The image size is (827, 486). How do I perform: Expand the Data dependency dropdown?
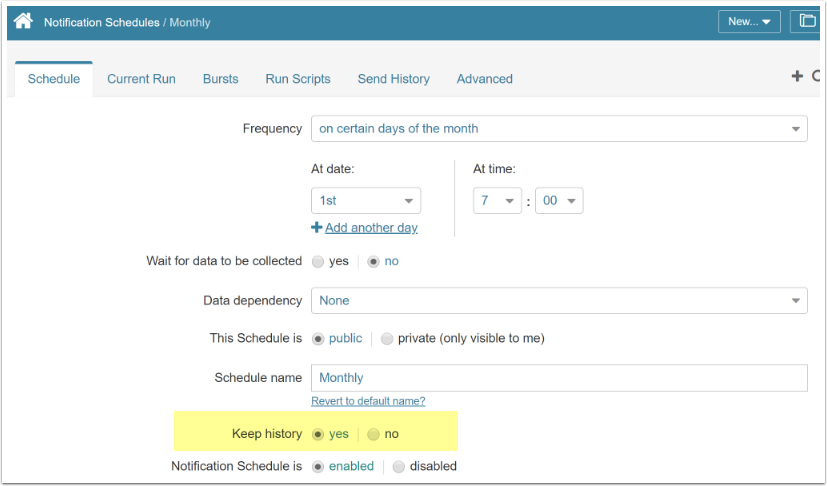(558, 300)
